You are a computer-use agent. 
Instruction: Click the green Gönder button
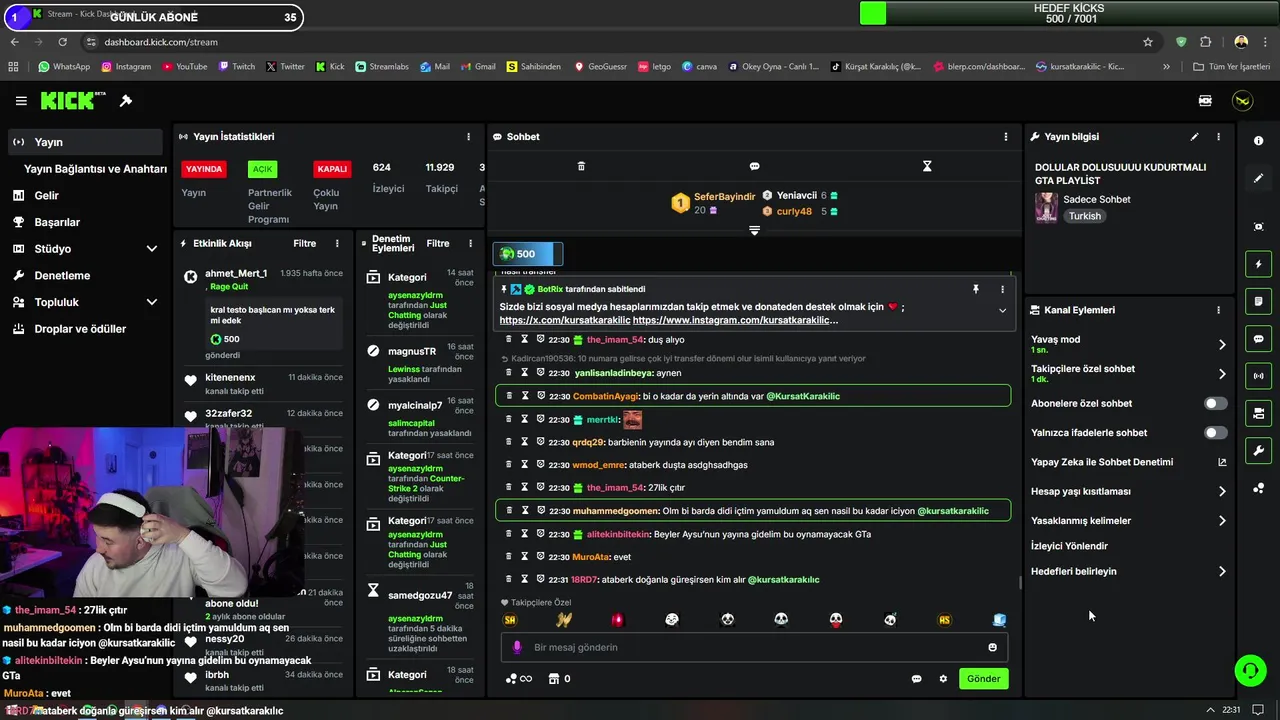(983, 679)
